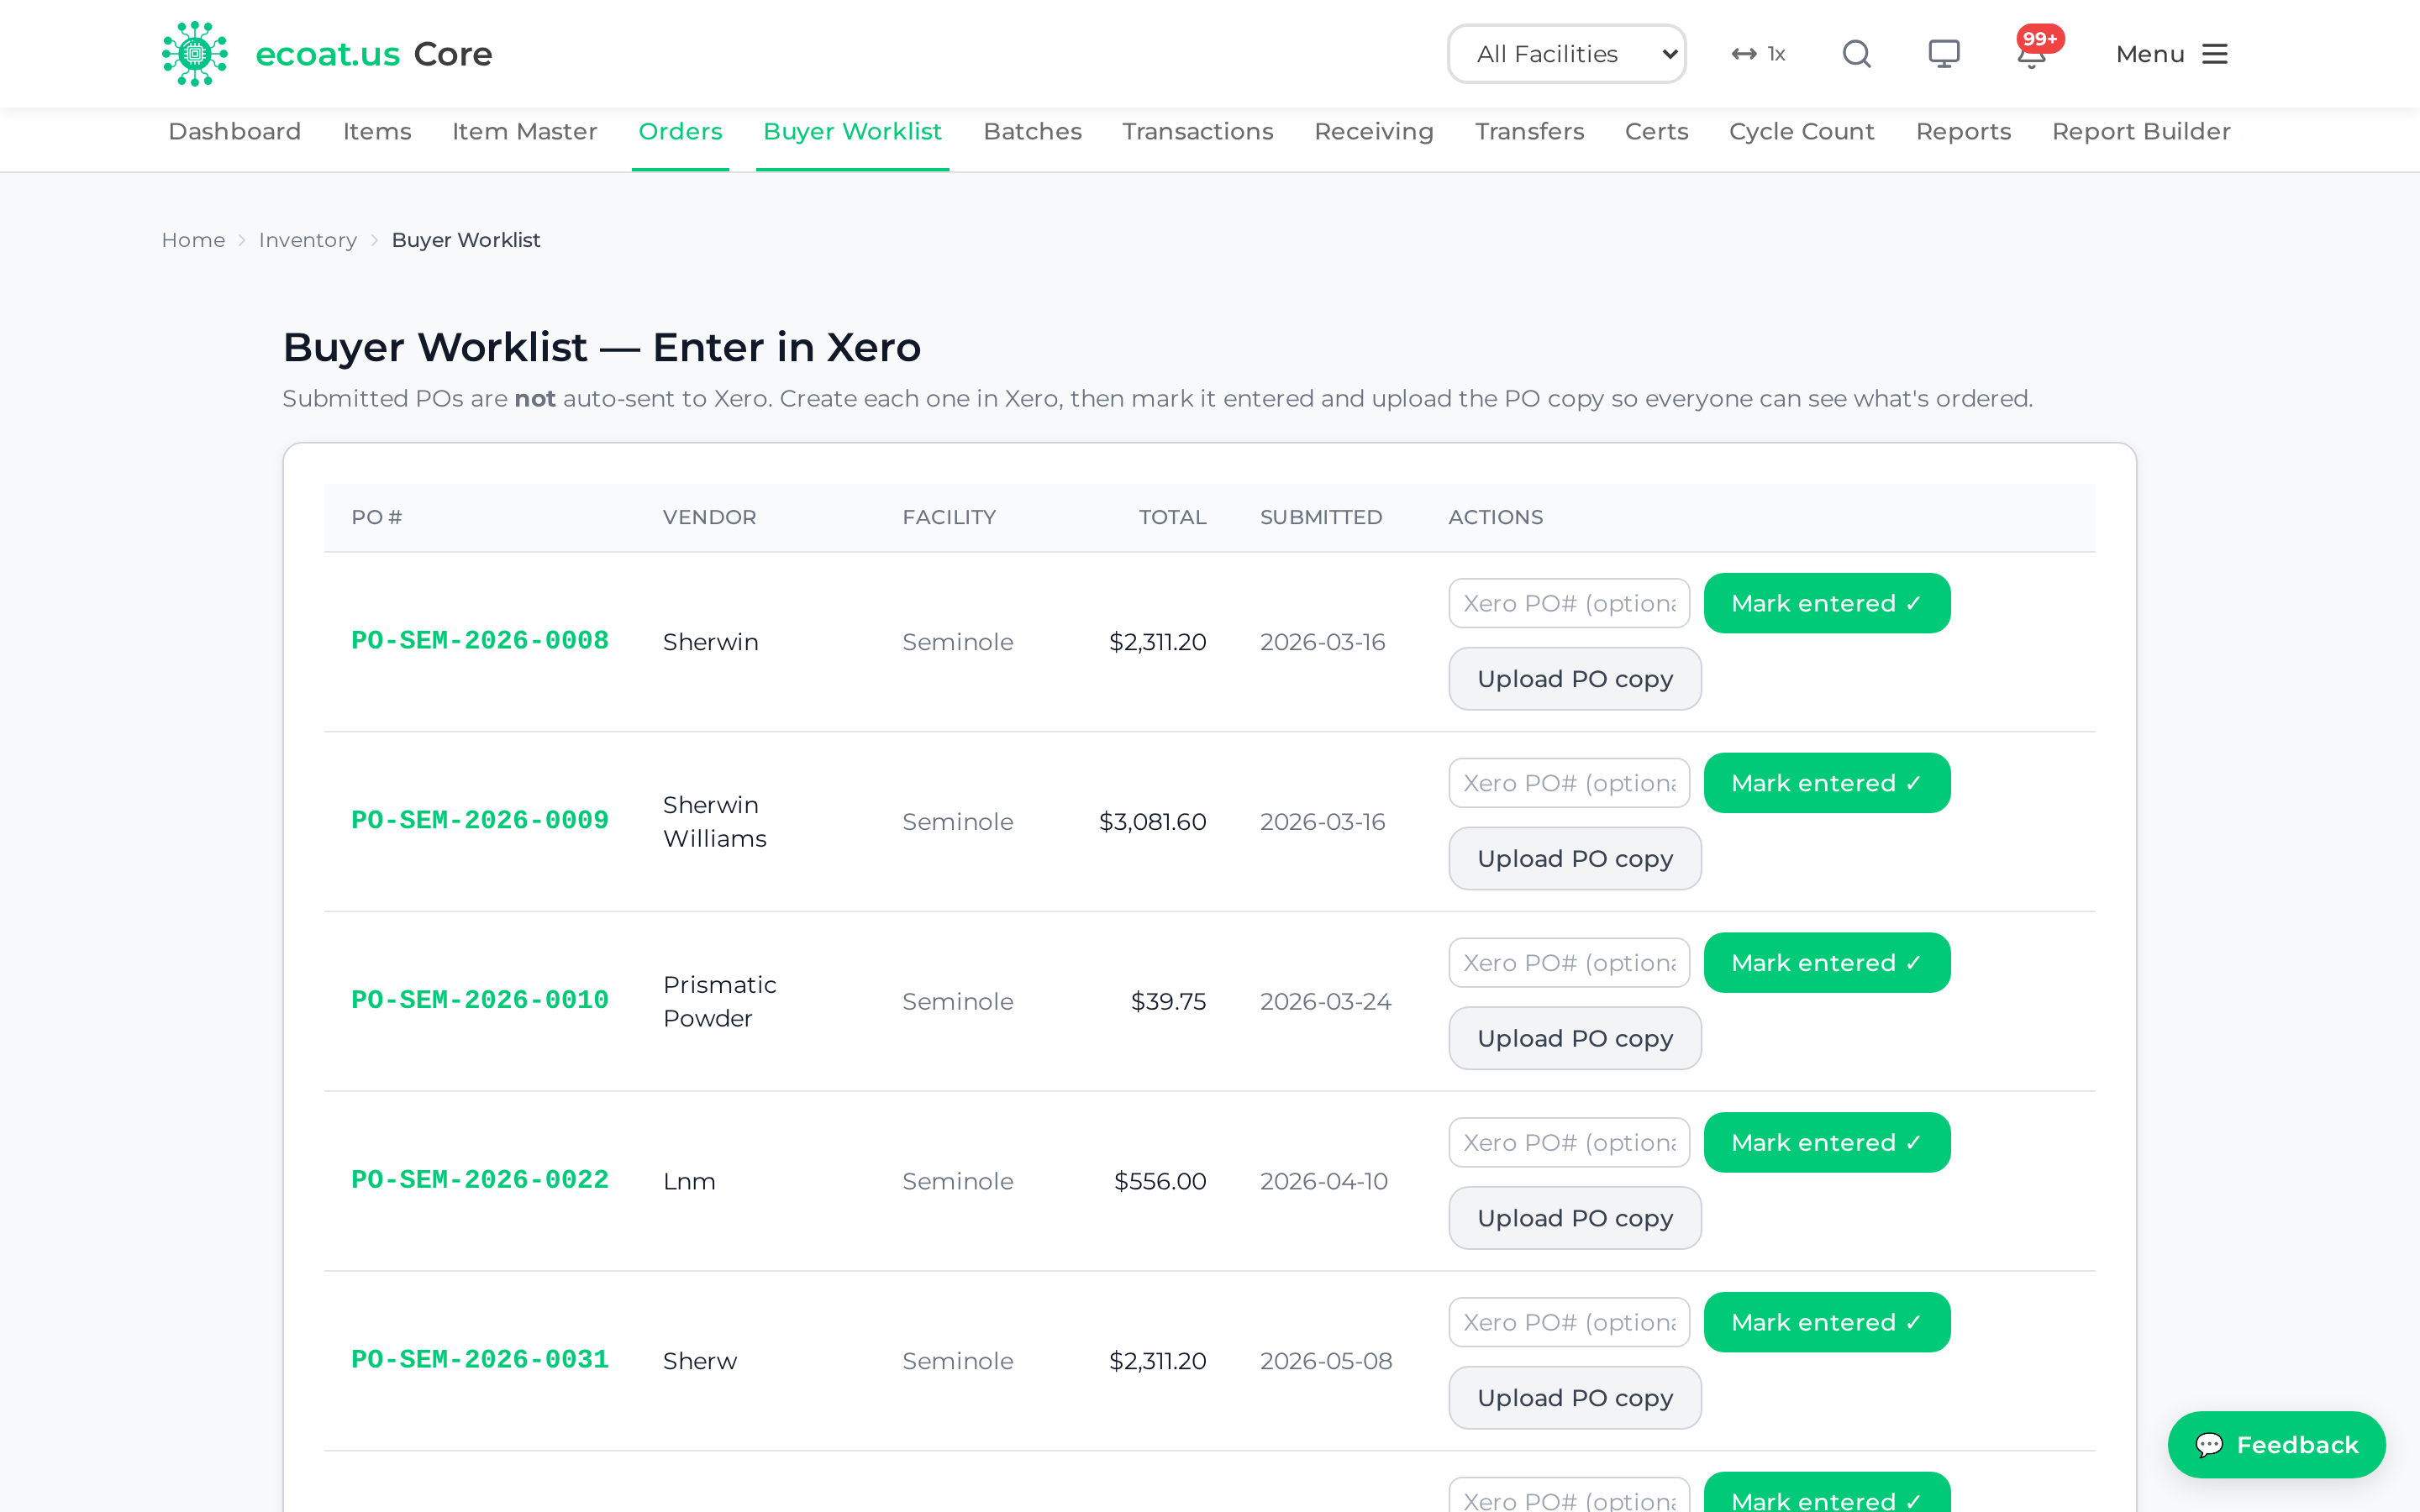Click the VENDOR column header
The image size is (2420, 1512).
[x=709, y=518]
